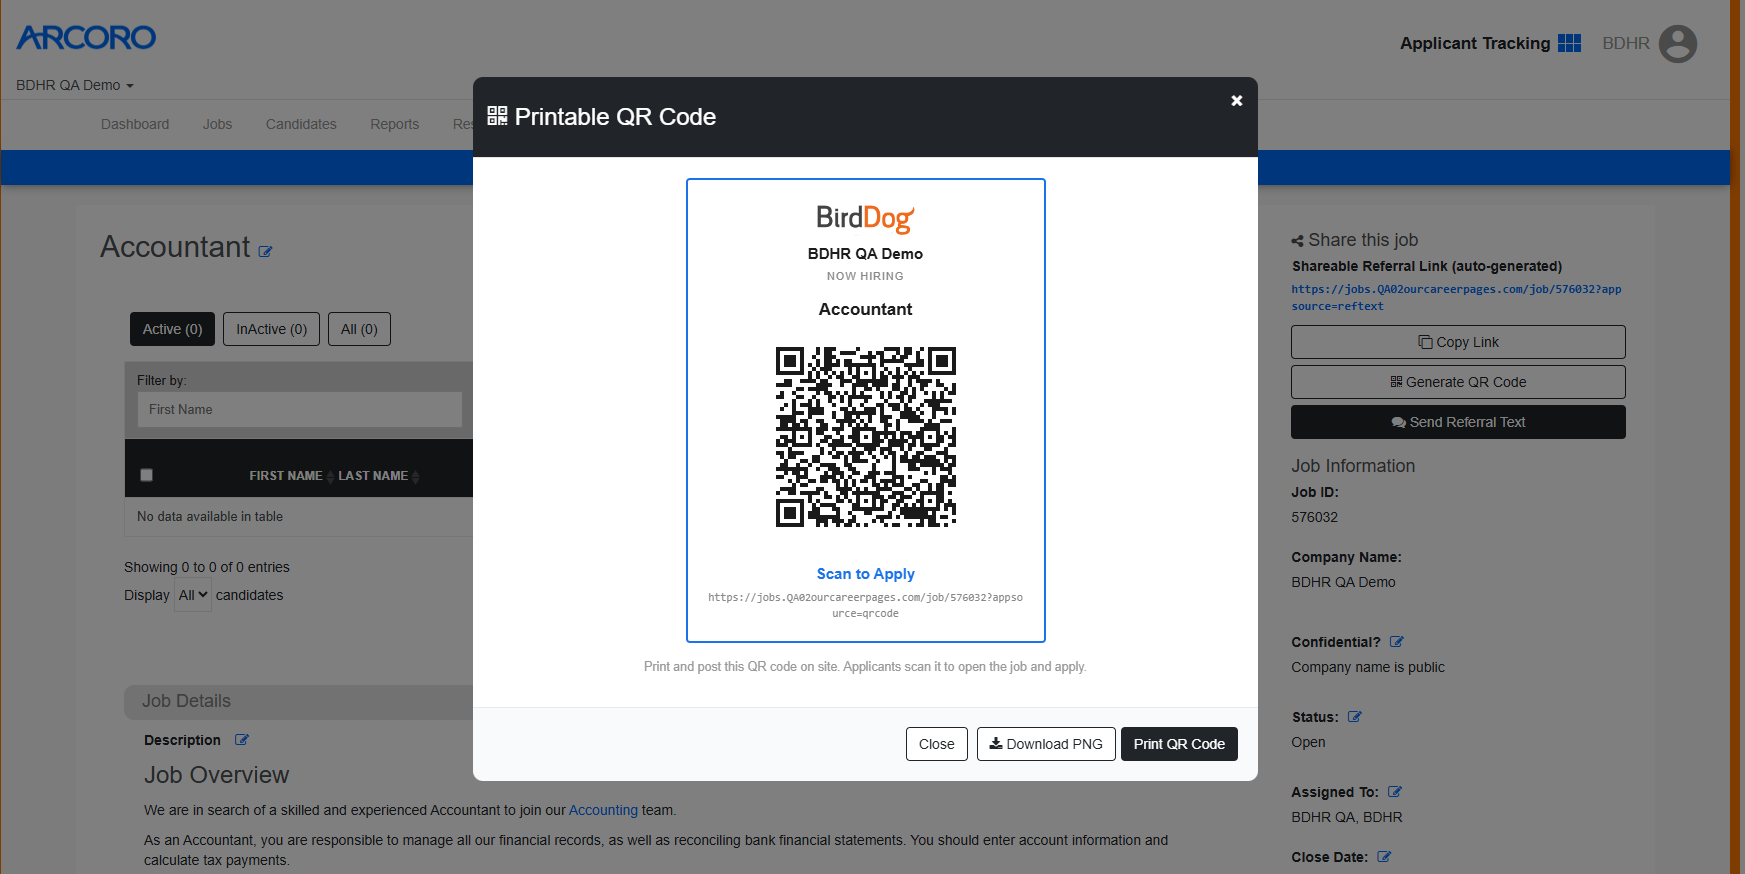Open the BDHR QA Demo company dropdown
Viewport: 1745px width, 874px height.
(x=75, y=85)
